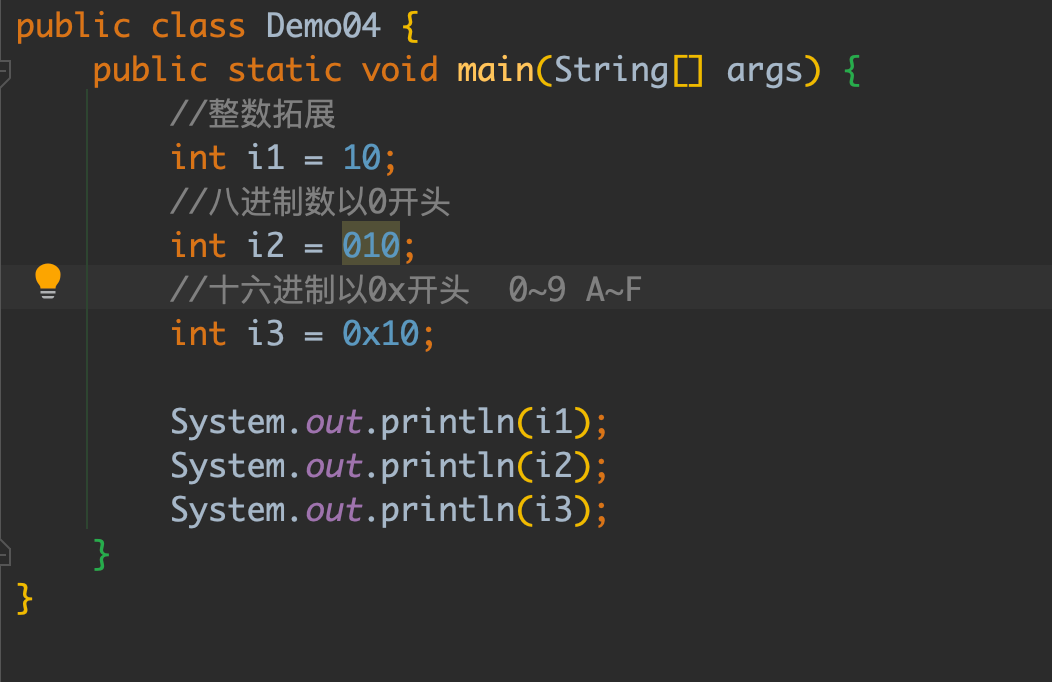Click the println(i2) statement
Screen dimensions: 1052x682
point(388,466)
